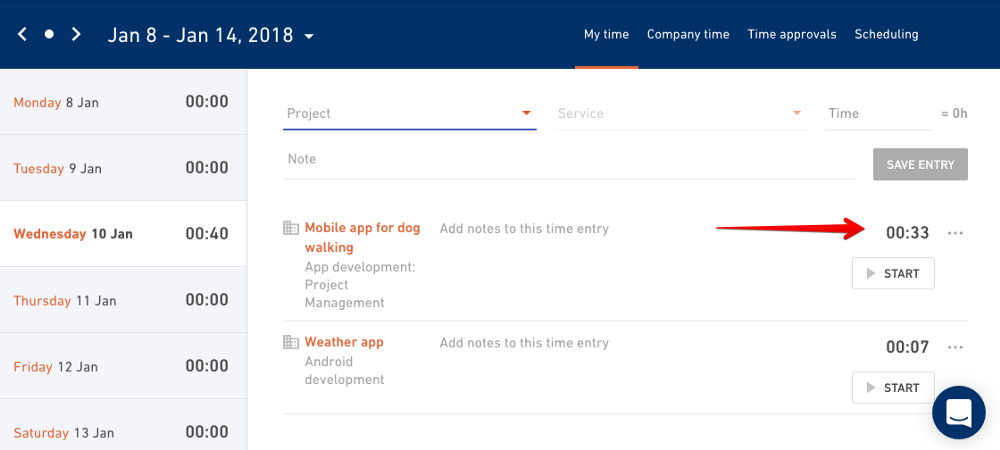1000x450 pixels.
Task: Click building icon beside Weather app
Action: click(x=291, y=342)
